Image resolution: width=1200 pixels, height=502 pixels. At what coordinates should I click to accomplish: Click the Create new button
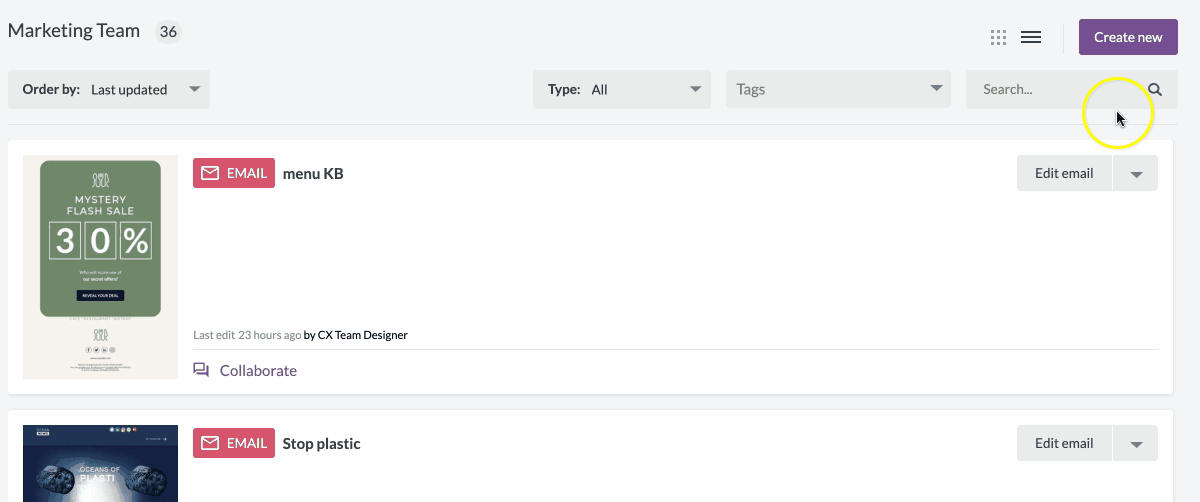(x=1128, y=37)
